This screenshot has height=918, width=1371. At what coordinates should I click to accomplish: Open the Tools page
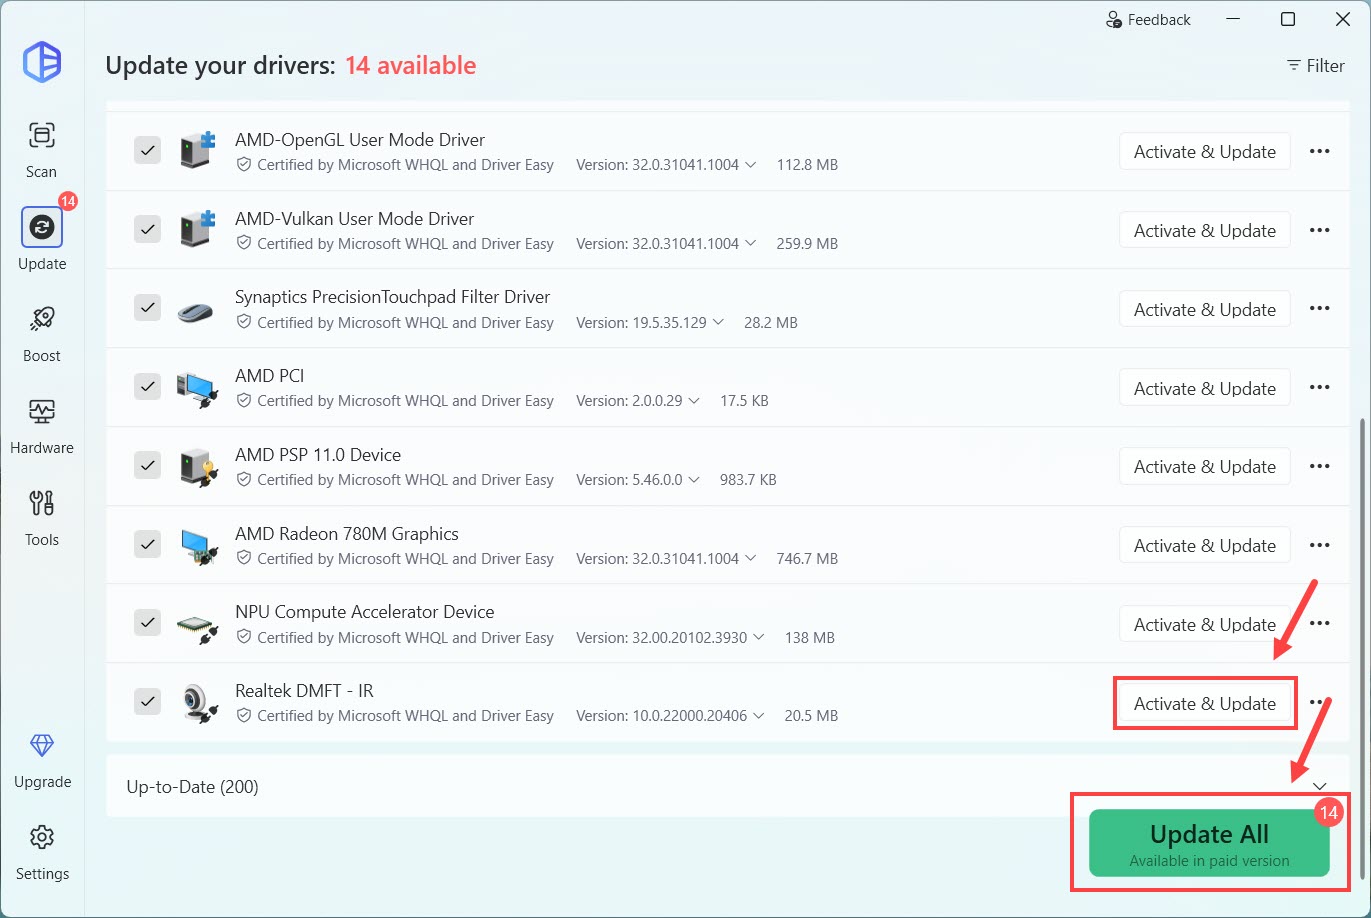coord(42,517)
